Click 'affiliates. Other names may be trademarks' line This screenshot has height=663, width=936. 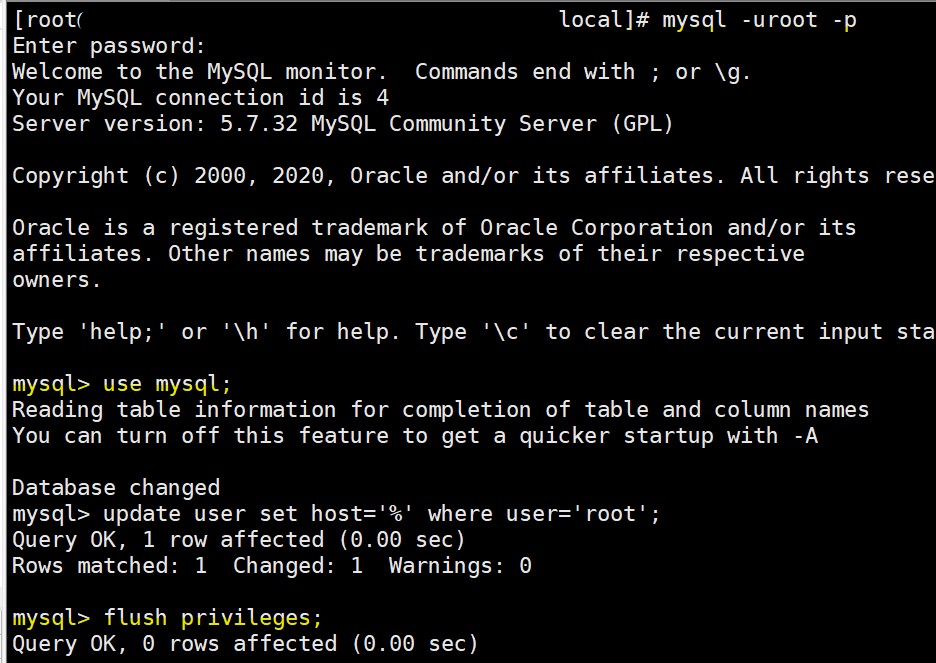[408, 254]
